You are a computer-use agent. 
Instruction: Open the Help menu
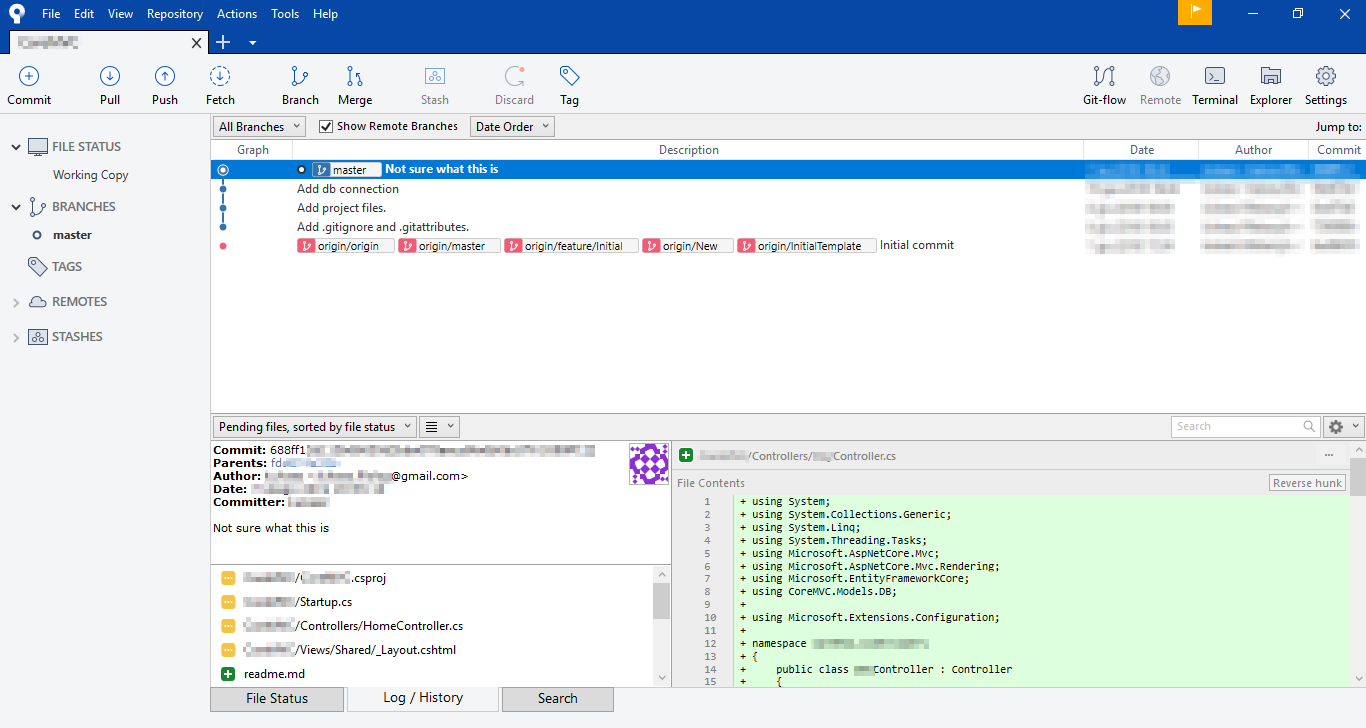325,14
